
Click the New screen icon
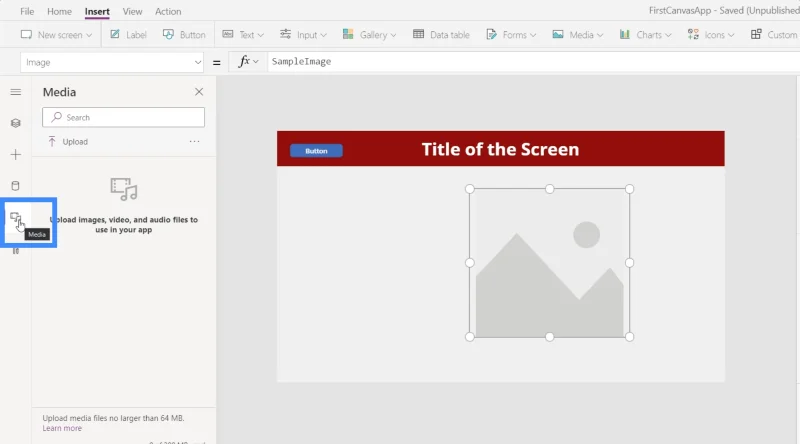pyautogui.click(x=26, y=34)
